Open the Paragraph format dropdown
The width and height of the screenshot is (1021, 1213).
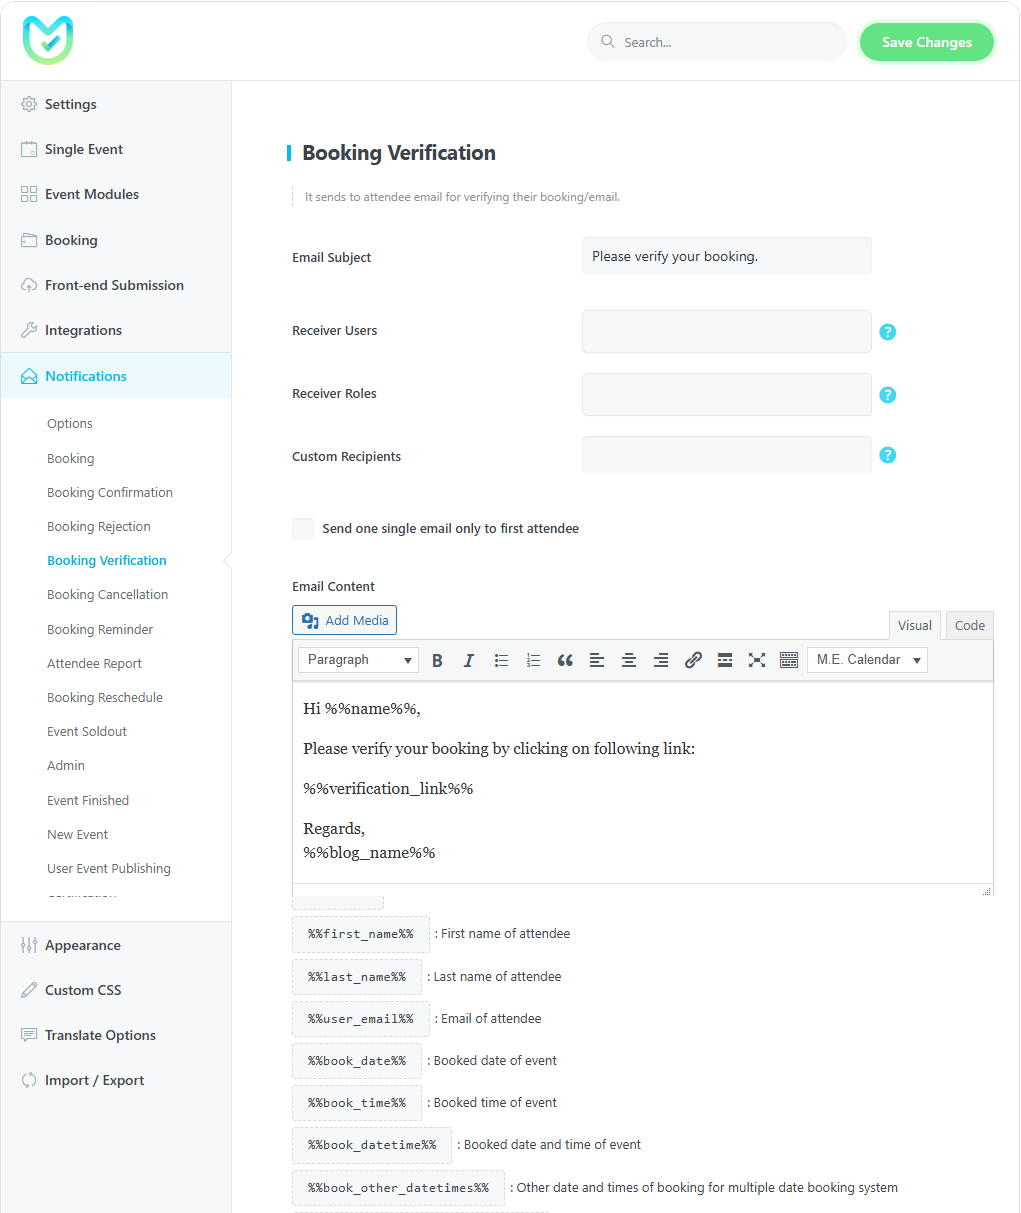click(358, 660)
